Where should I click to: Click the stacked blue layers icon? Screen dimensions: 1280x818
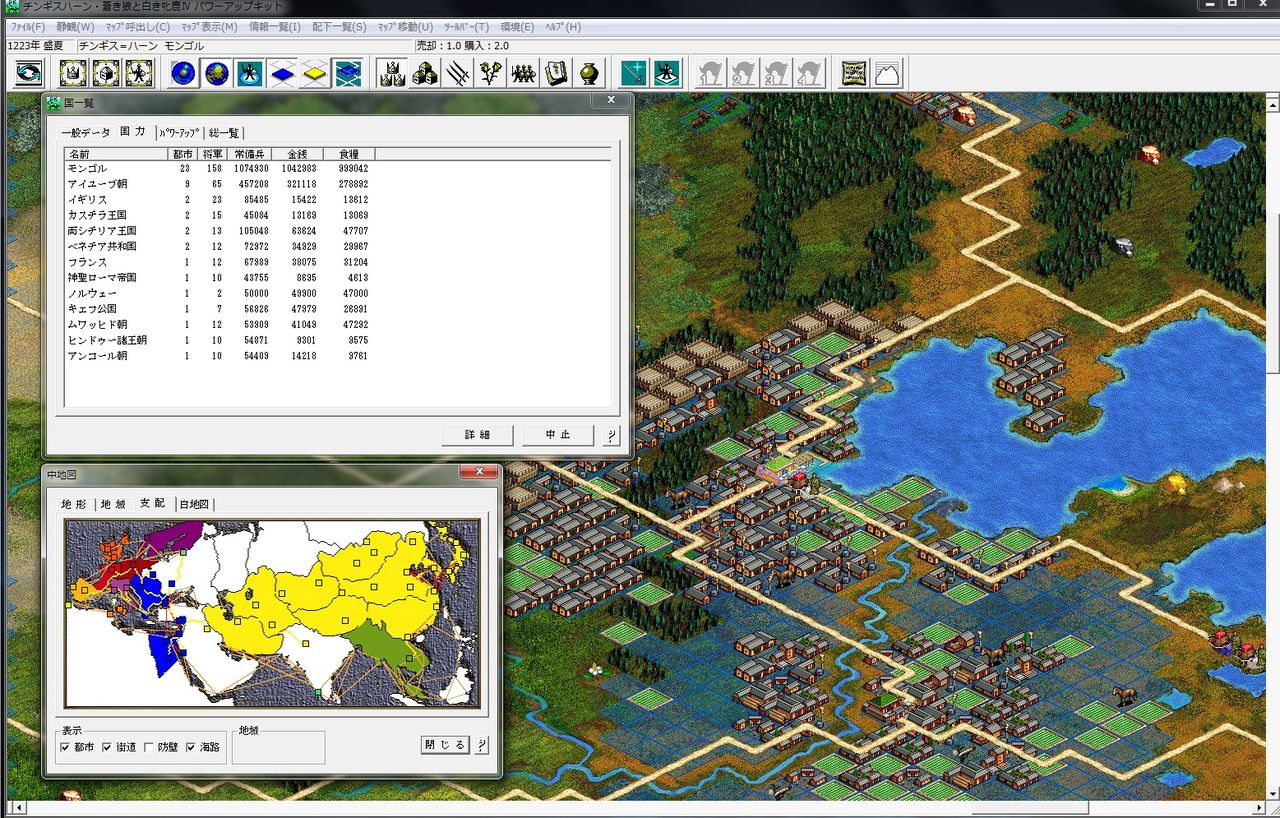coord(348,73)
